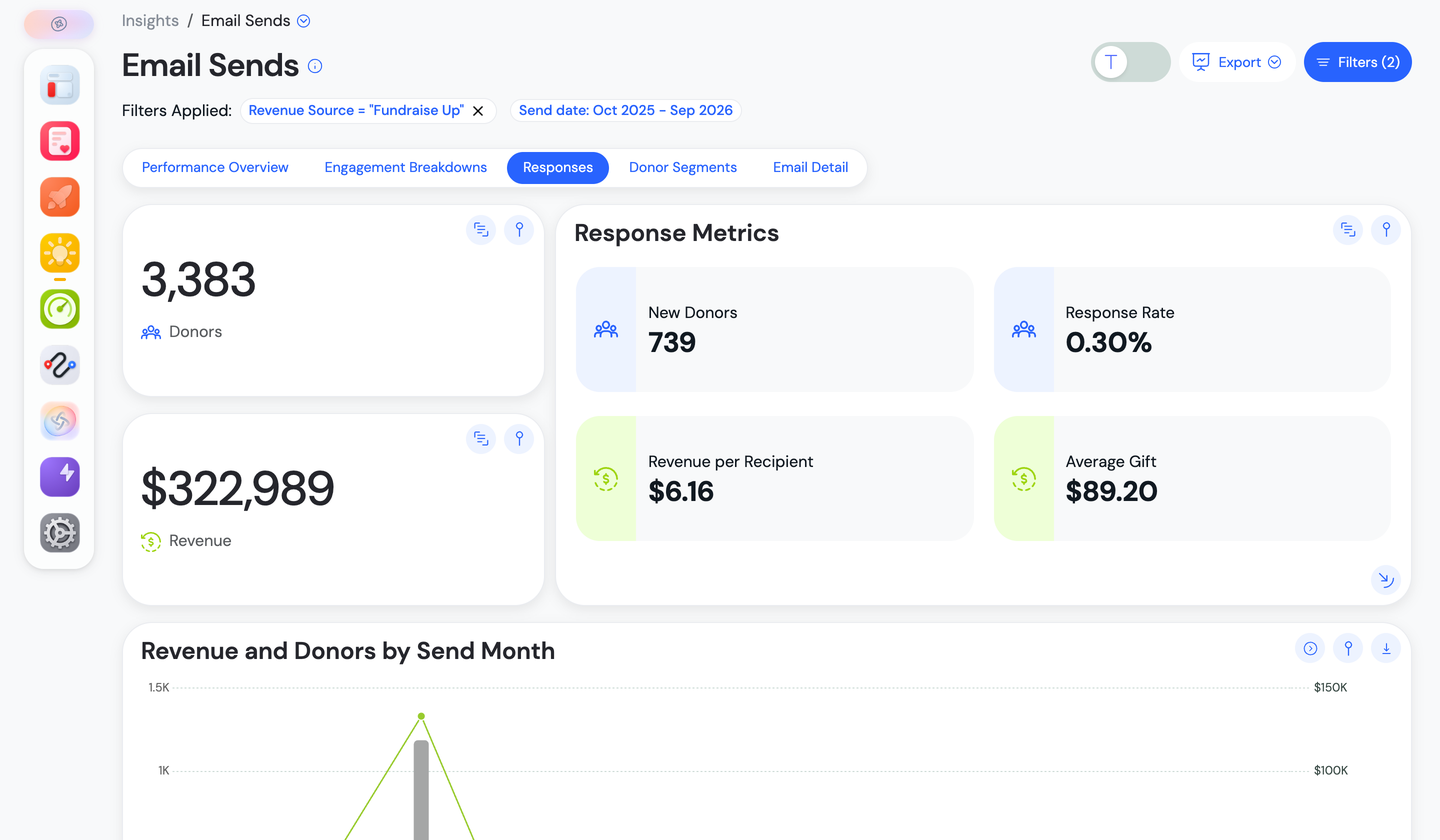Viewport: 1440px width, 840px height.
Task: Click the arrow icon at Response Metrics corner
Action: click(x=1385, y=579)
